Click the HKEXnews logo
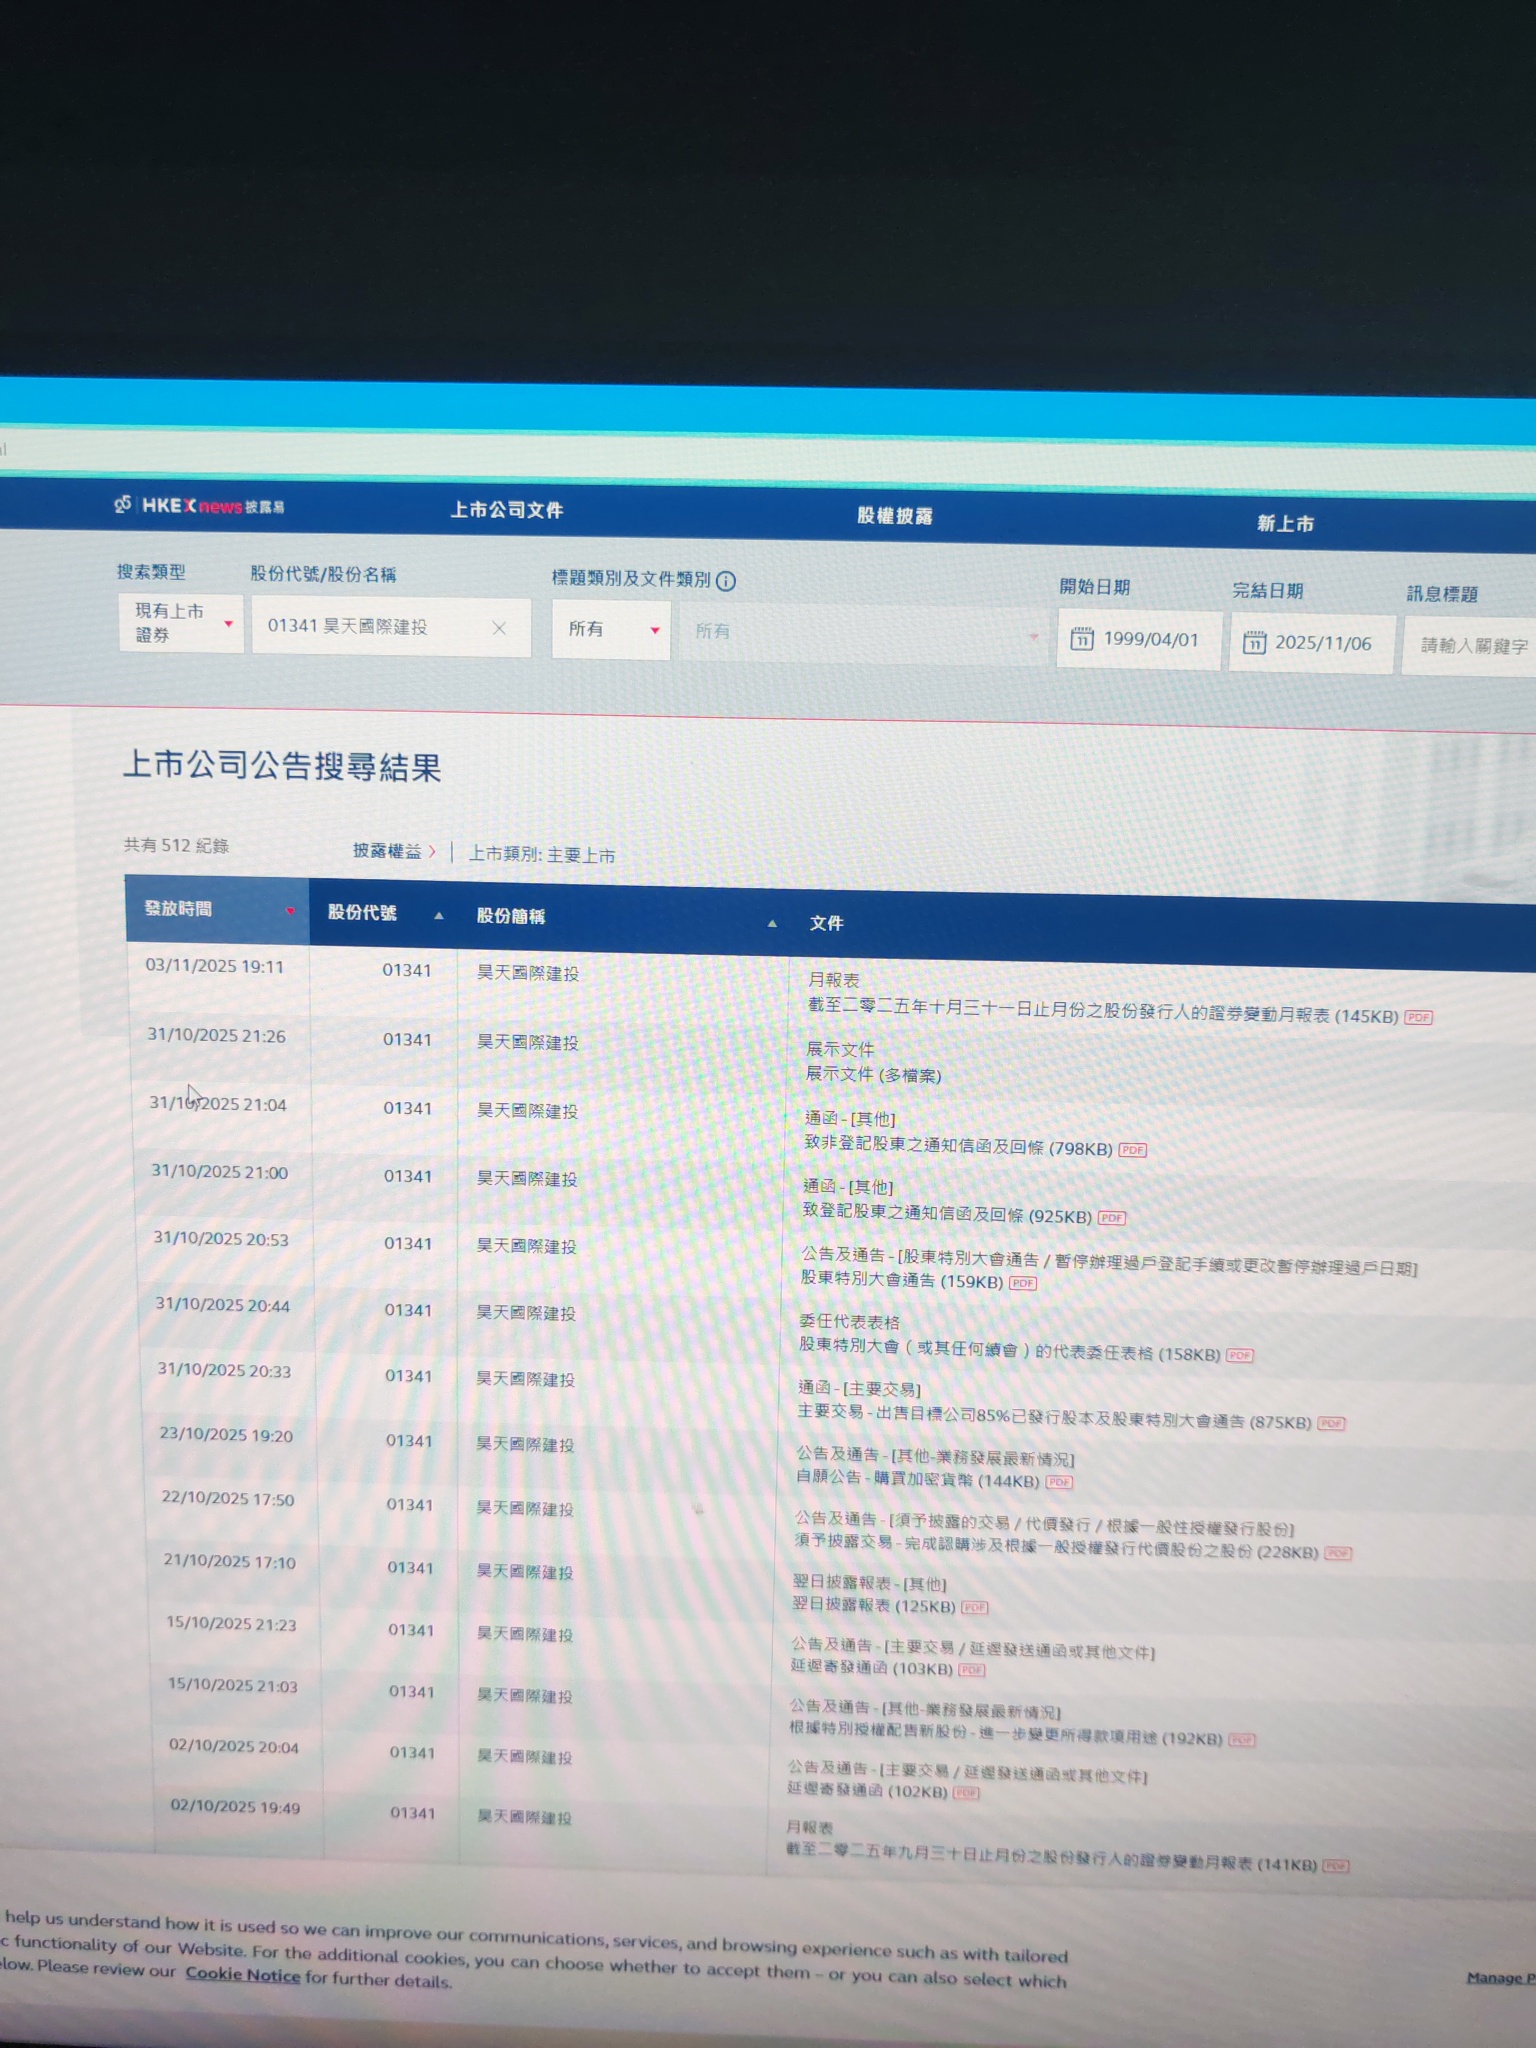This screenshot has height=2048, width=1536. [199, 506]
